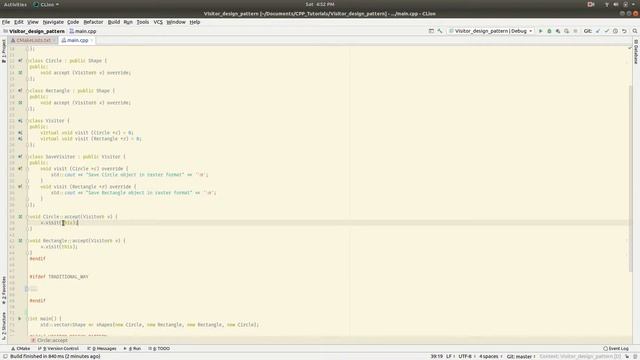
Task: Start debugging with the bug icon
Action: point(549,31)
